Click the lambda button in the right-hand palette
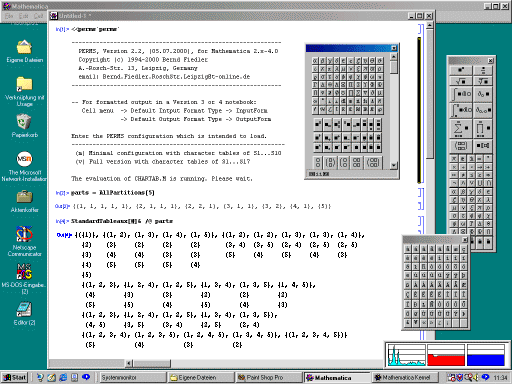Image resolution: width=512 pixels, height=384 pixels. coord(488,200)
